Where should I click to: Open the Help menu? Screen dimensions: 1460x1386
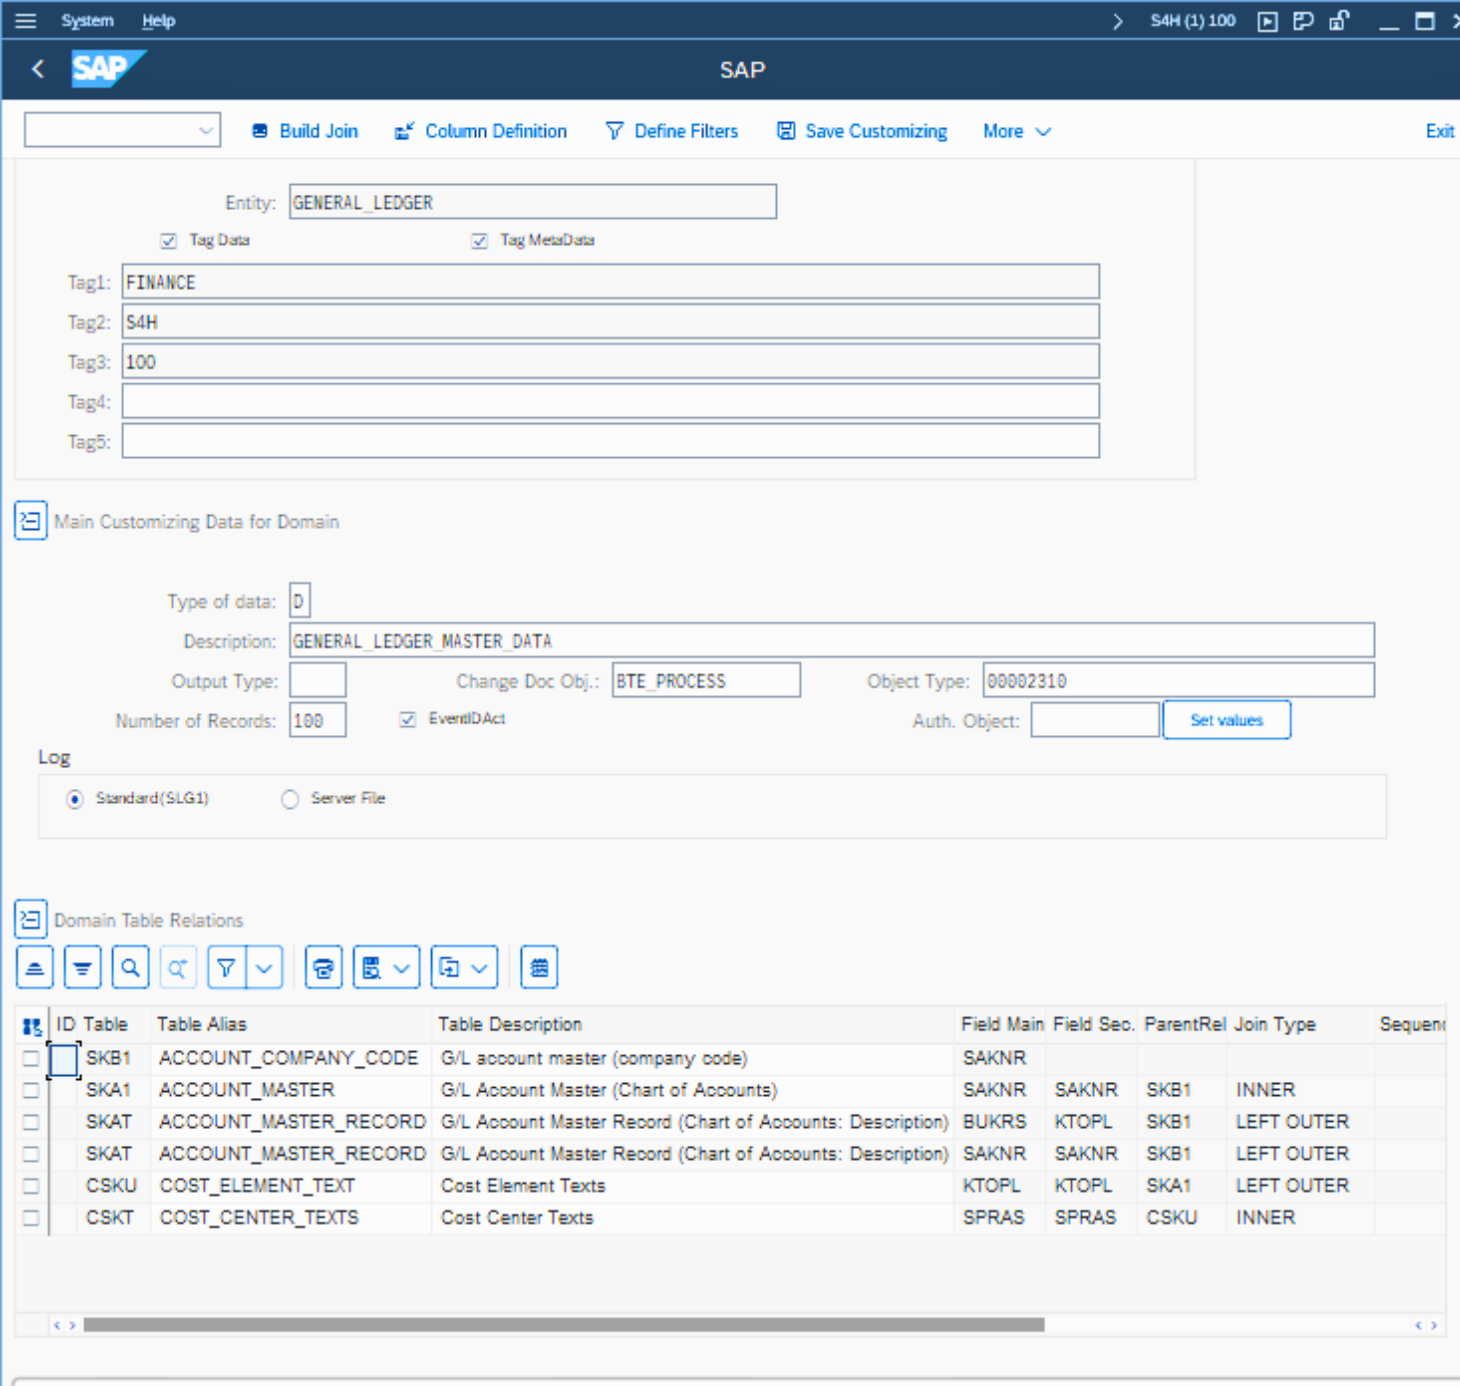coord(158,20)
